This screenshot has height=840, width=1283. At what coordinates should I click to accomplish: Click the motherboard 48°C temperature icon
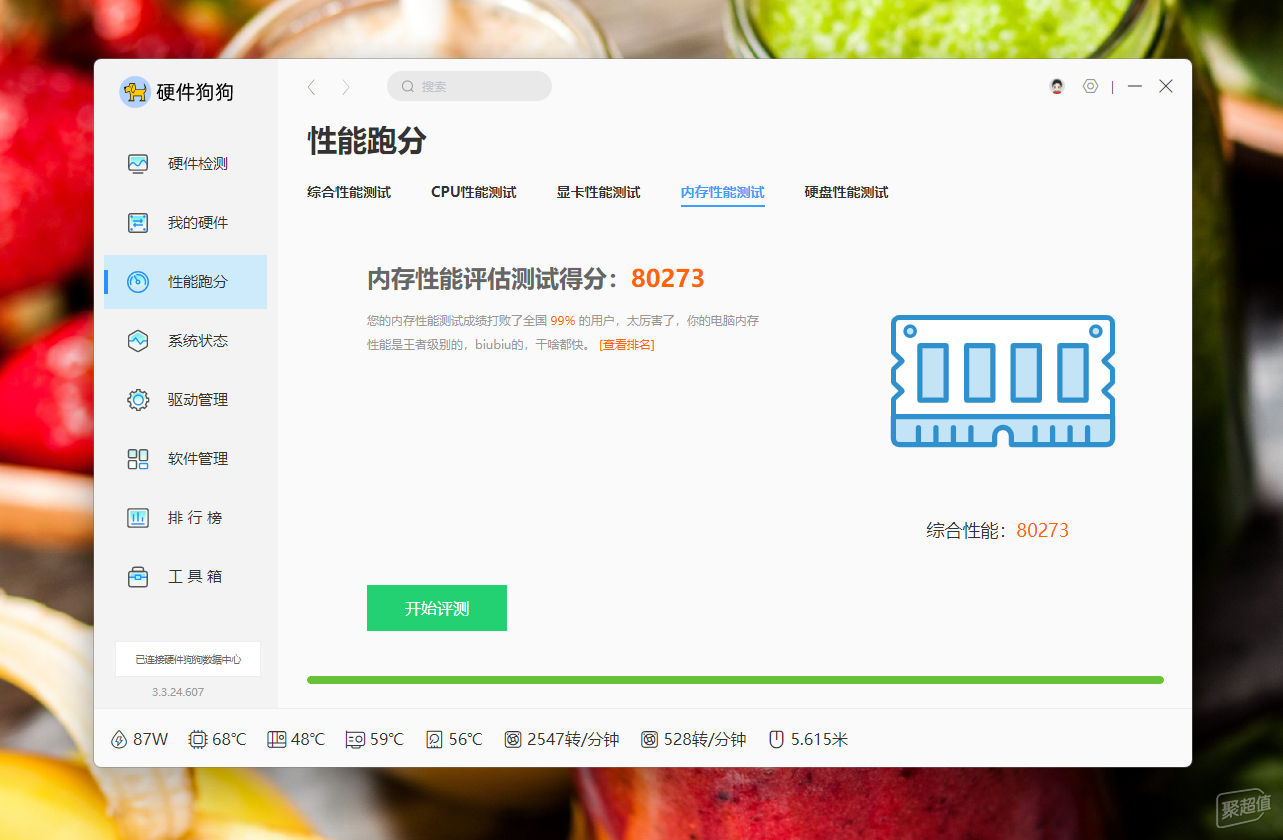click(277, 740)
